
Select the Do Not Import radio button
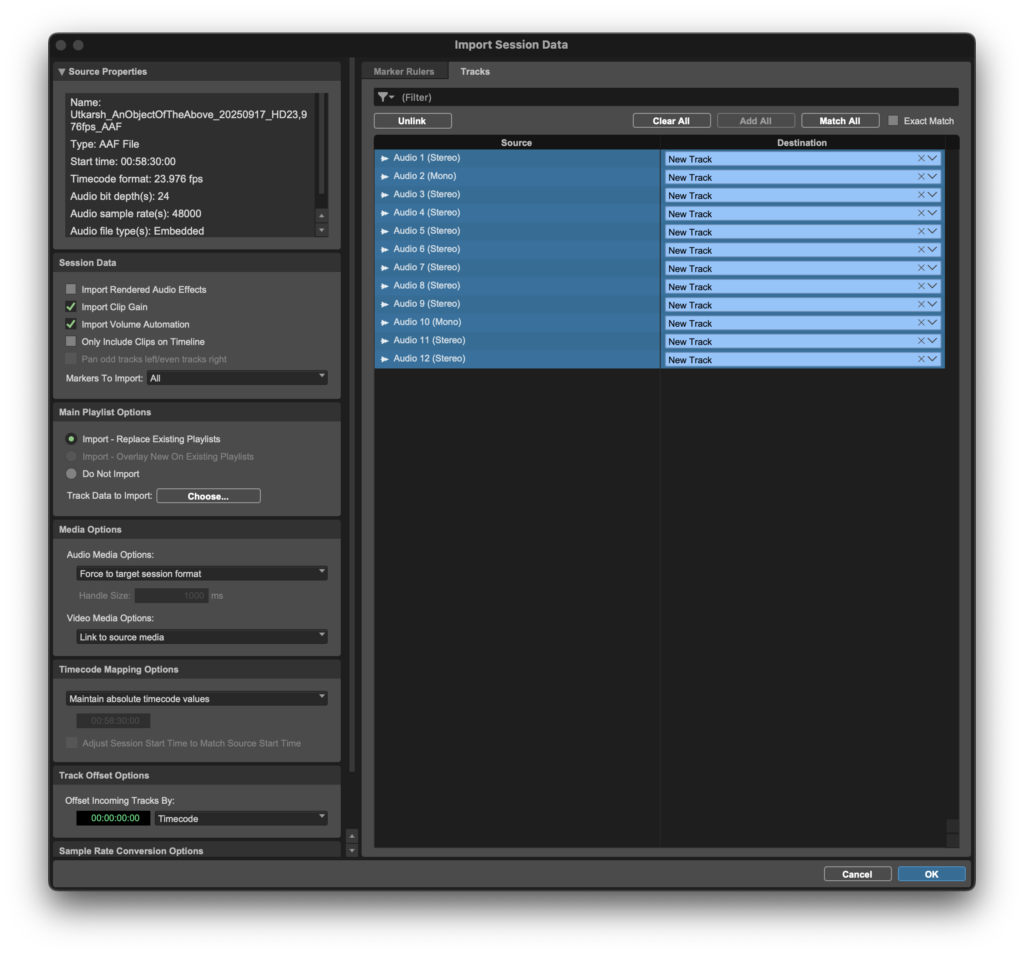[71, 474]
